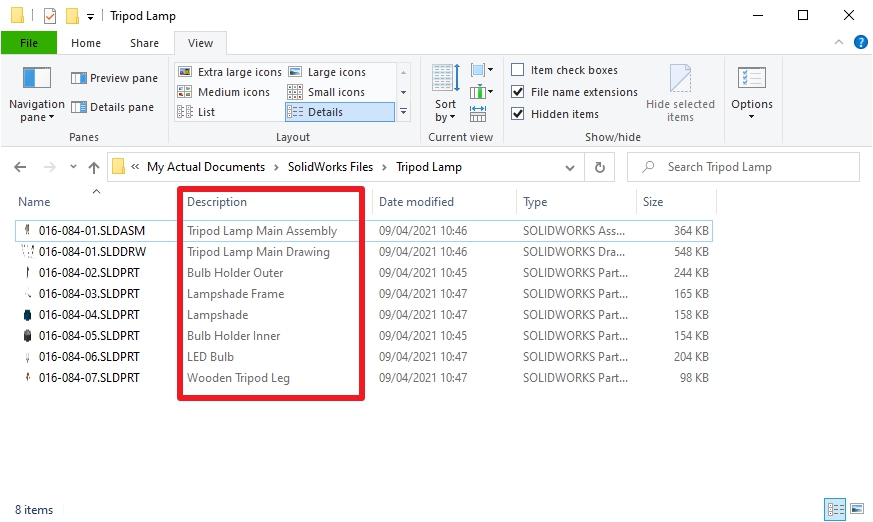Image resolution: width=873 pixels, height=522 pixels.
Task: Click the Refresh button beside address bar
Action: point(599,167)
